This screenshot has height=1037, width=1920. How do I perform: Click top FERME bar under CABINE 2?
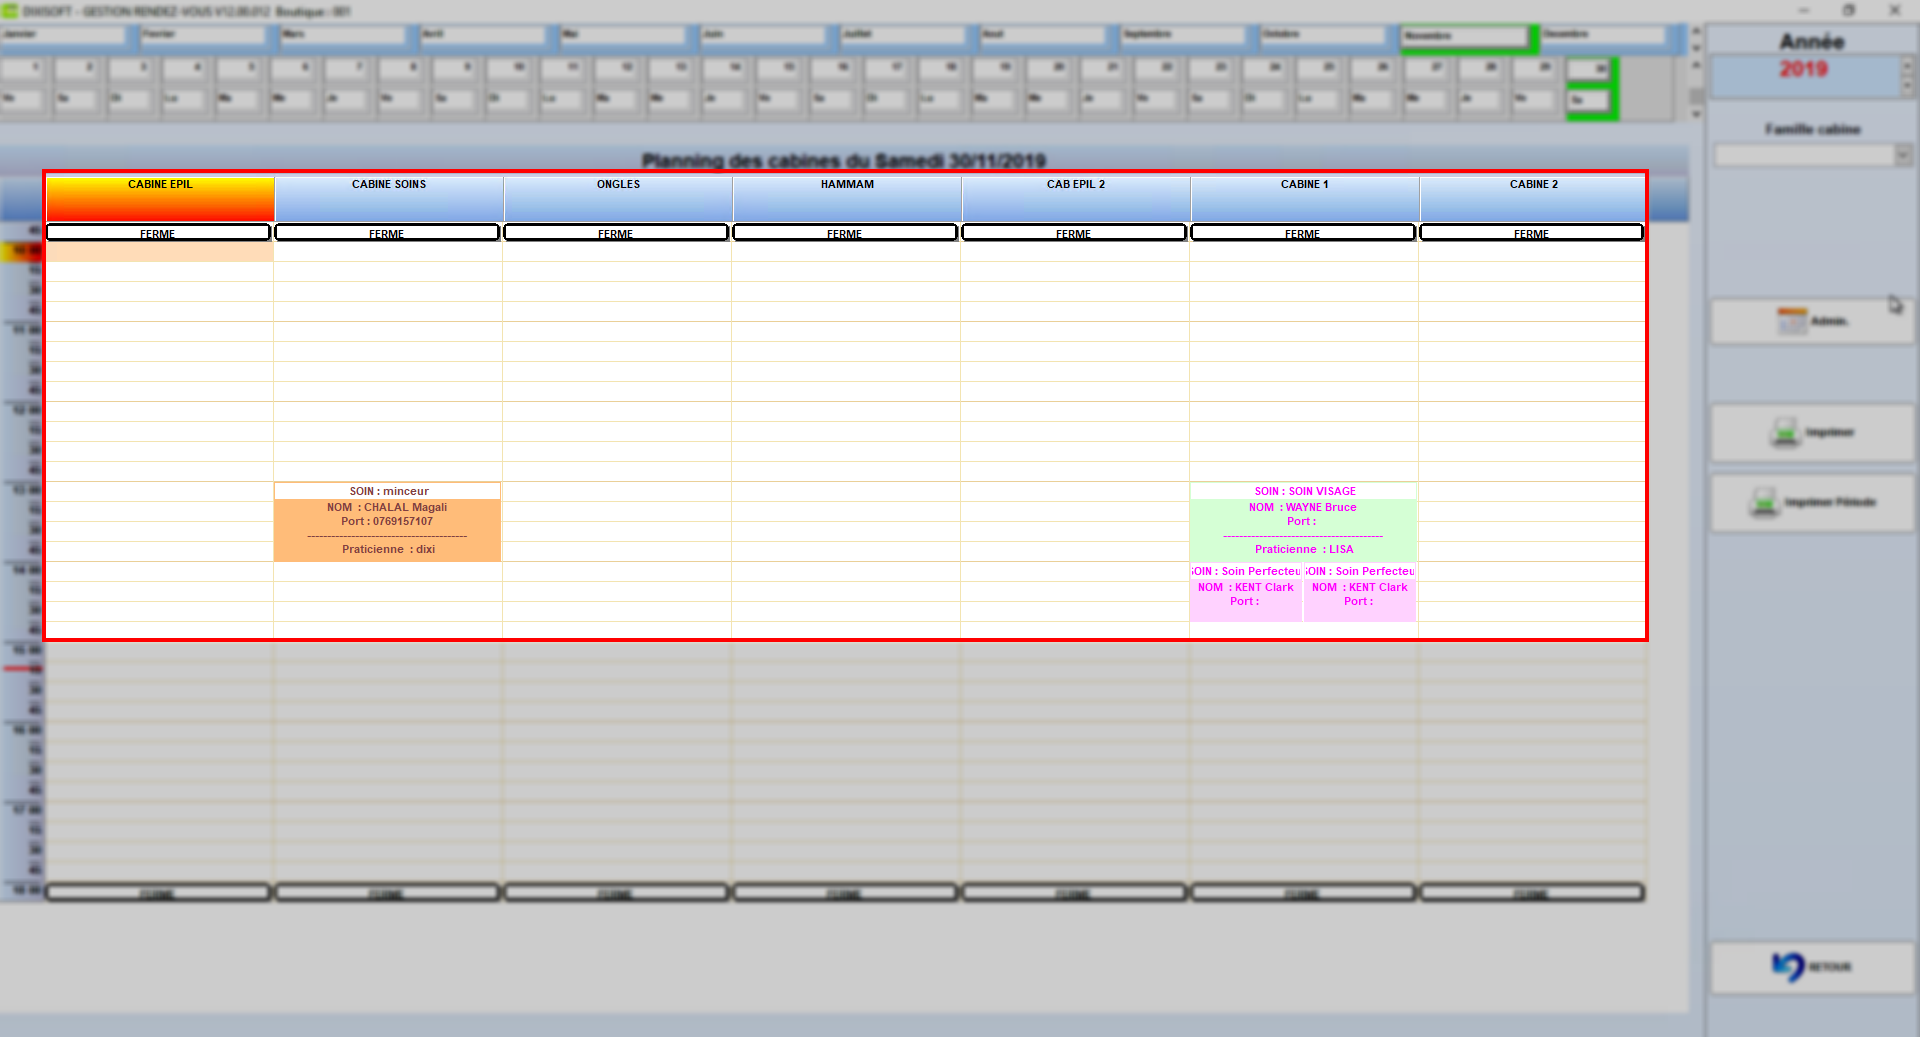[x=1531, y=232]
